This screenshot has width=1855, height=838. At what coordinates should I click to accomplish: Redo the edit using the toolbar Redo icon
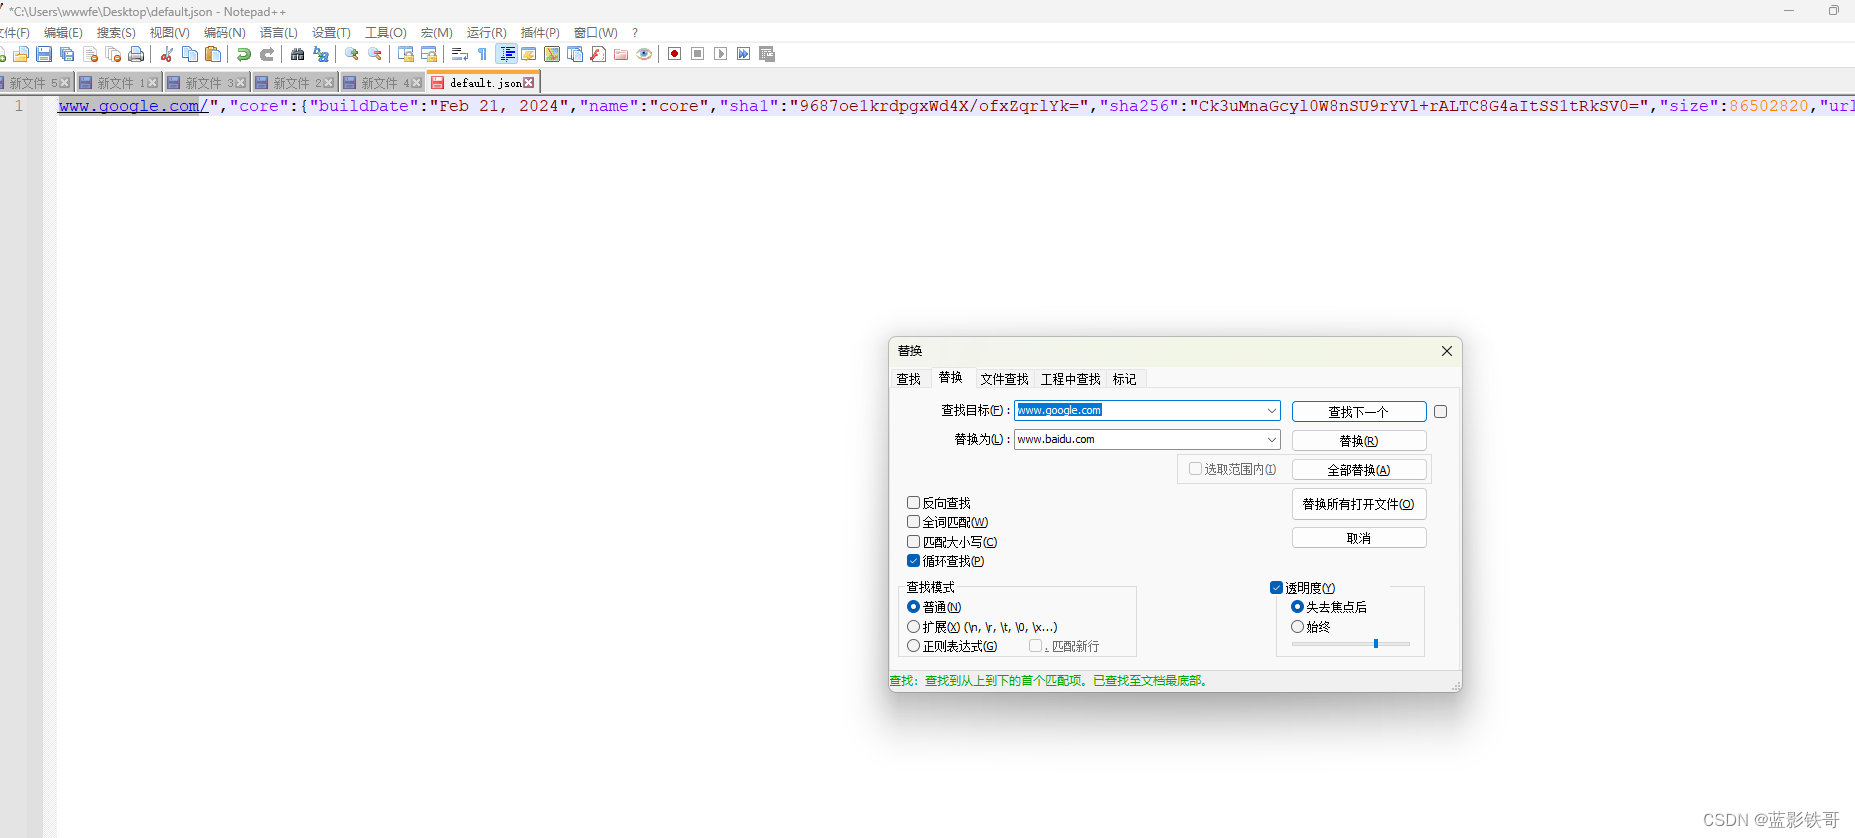click(x=267, y=54)
